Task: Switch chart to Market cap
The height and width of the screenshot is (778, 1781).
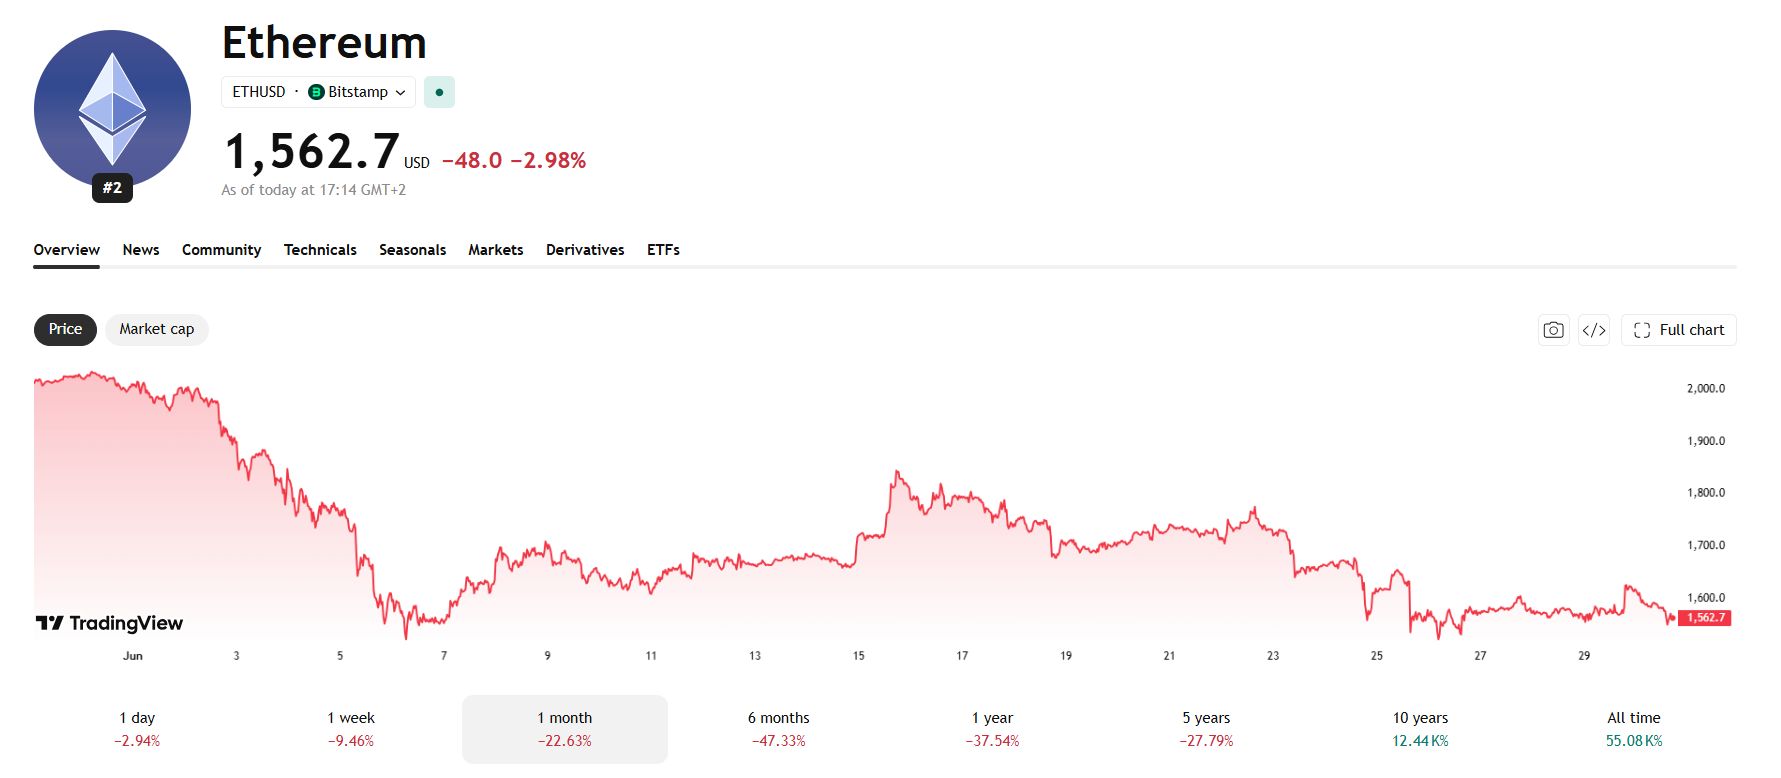Action: (x=157, y=329)
